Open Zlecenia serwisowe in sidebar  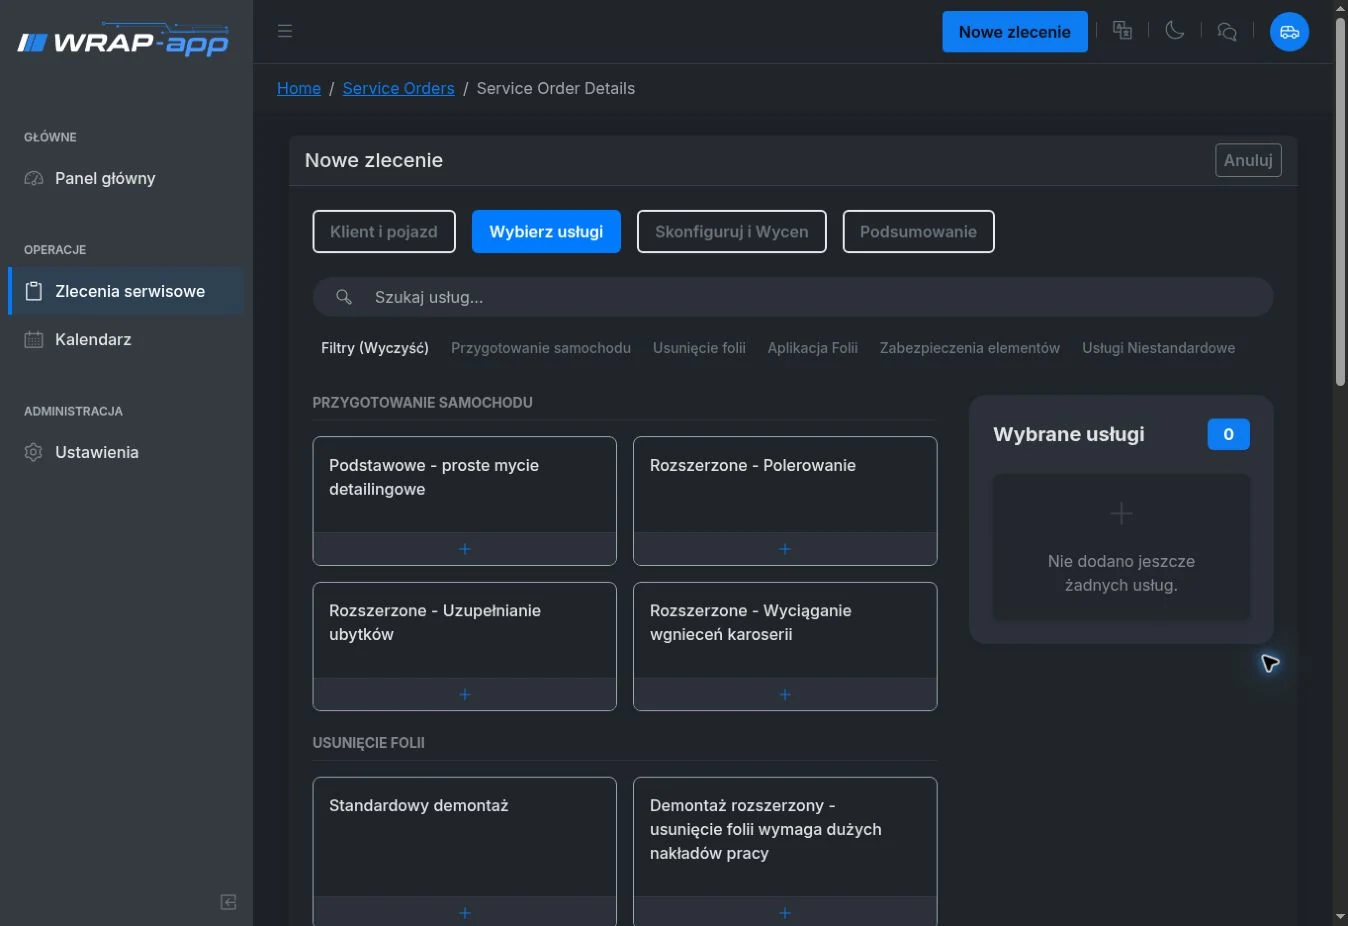coord(126,291)
